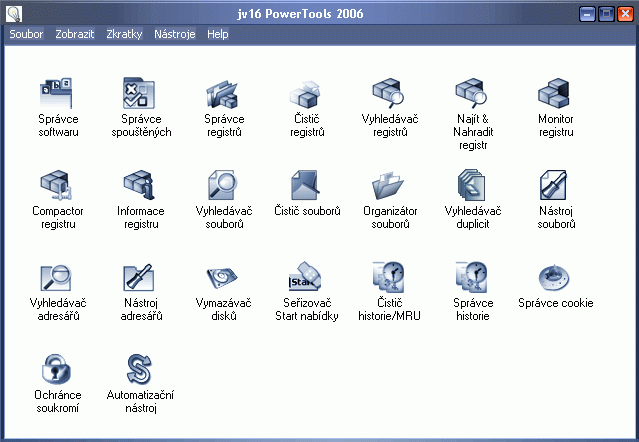The height and width of the screenshot is (442, 639).
Task: Open Správce registrů tool
Action: [223, 94]
